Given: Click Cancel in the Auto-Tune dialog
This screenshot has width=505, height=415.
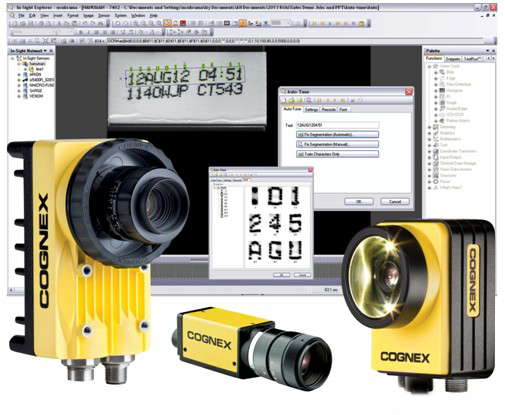Looking at the screenshot, I should pyautogui.click(x=395, y=202).
